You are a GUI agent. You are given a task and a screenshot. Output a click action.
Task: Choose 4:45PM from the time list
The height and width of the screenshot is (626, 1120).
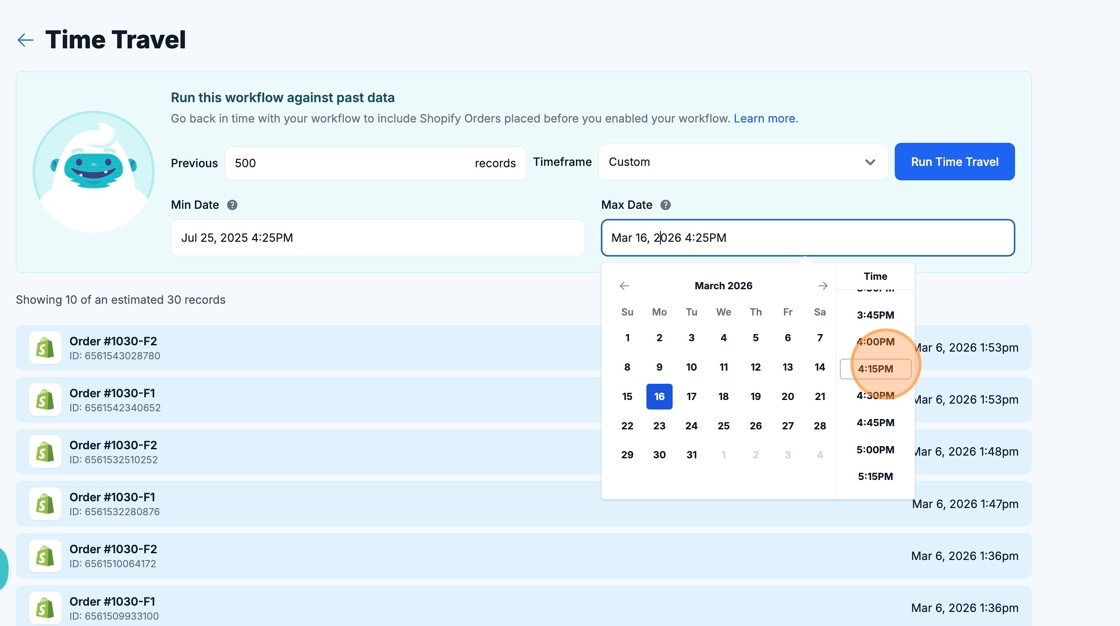click(875, 423)
